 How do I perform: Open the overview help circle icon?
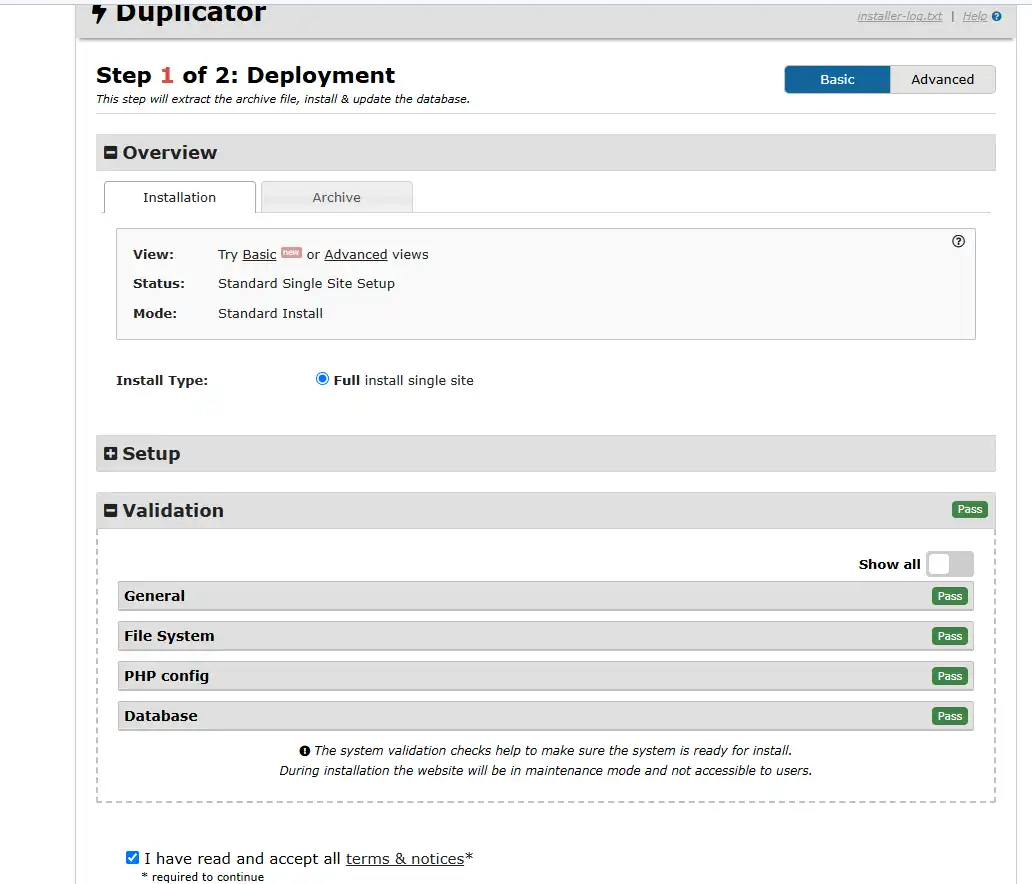pyautogui.click(x=958, y=241)
